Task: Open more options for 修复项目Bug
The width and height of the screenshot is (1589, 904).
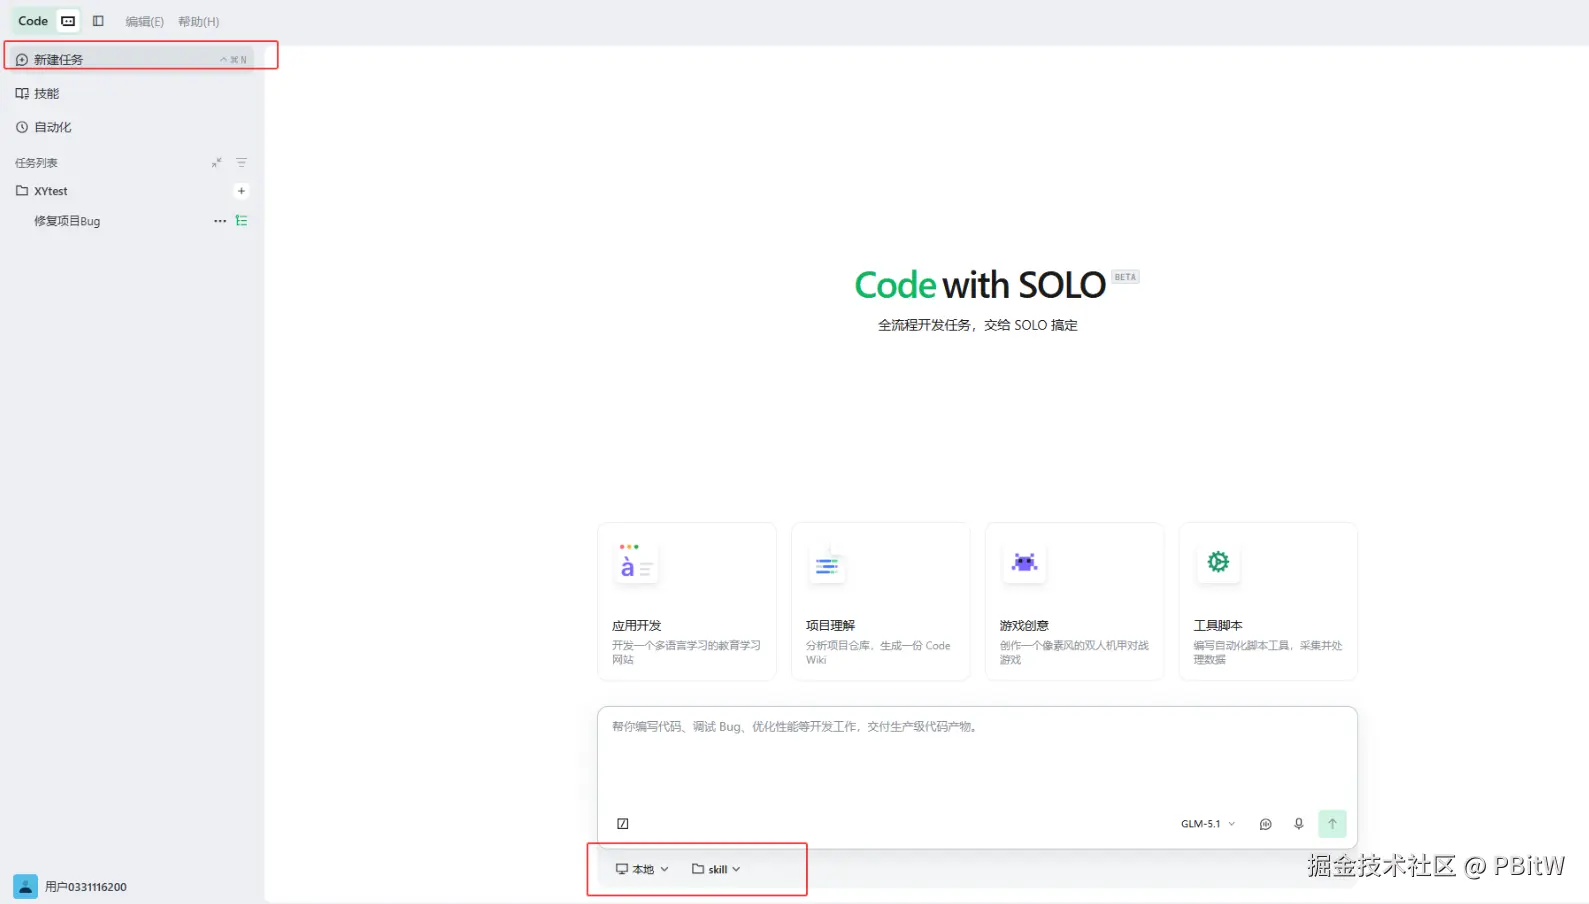Action: point(220,221)
